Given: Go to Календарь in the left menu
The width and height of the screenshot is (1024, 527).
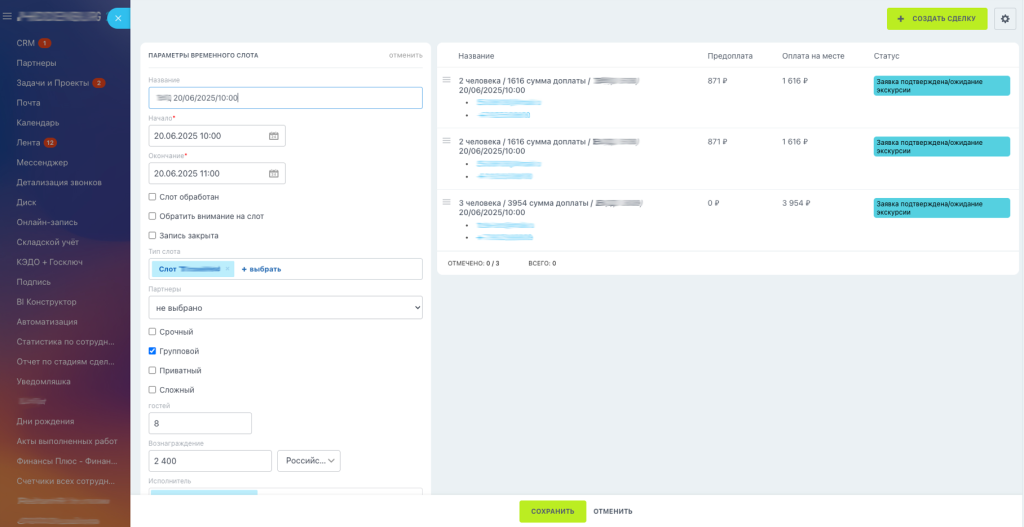Looking at the screenshot, I should 37,123.
